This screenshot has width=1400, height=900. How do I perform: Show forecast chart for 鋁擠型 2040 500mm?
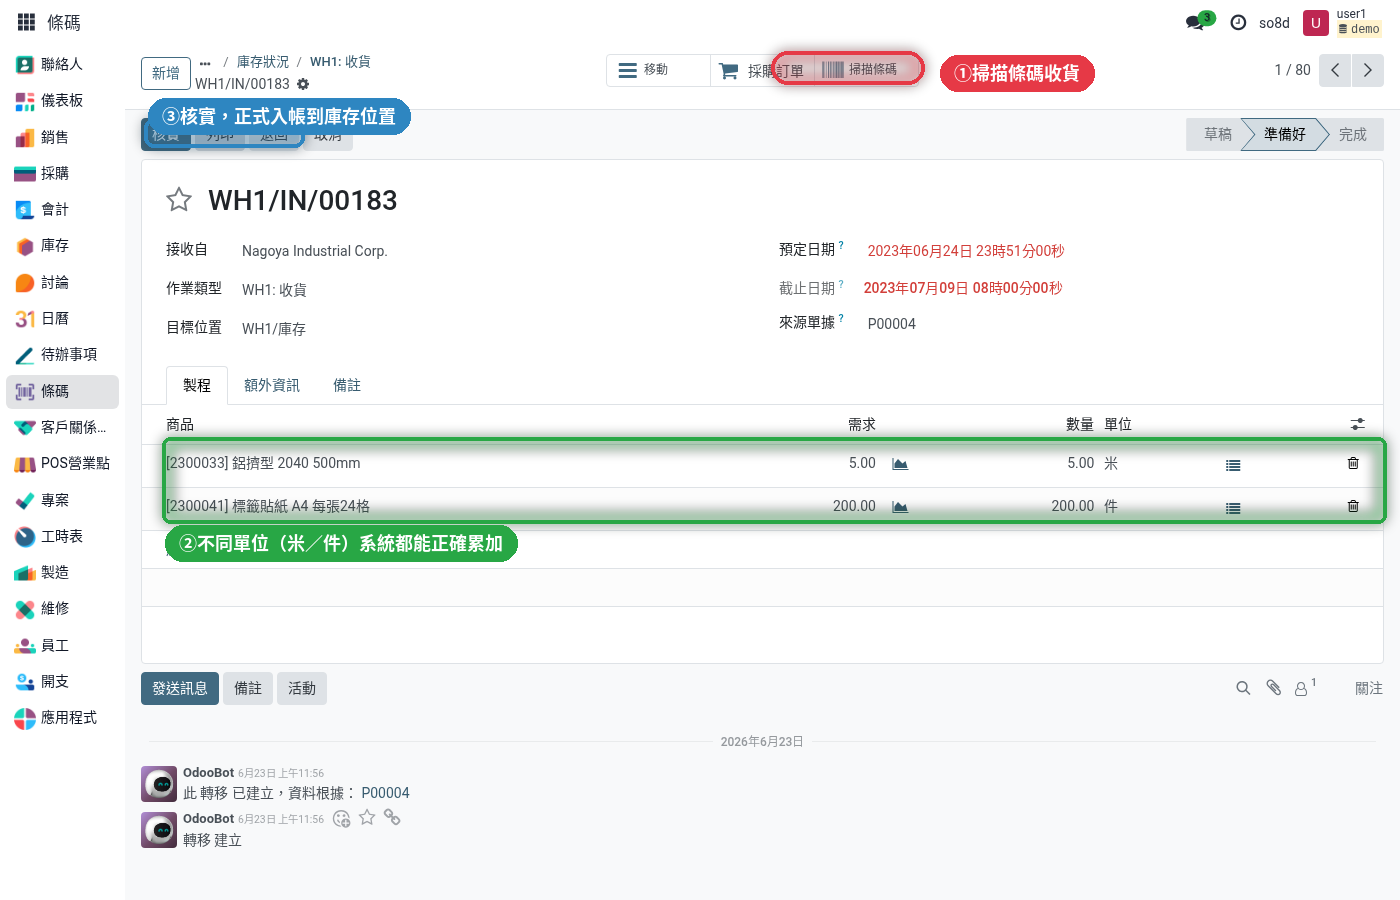900,464
